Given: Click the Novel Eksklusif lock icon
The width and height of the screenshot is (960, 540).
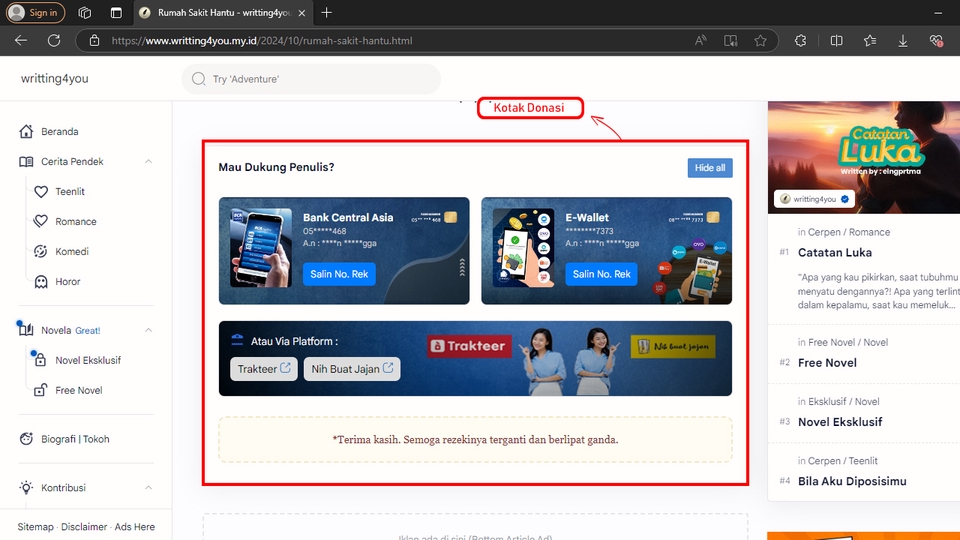Looking at the screenshot, I should [40, 360].
